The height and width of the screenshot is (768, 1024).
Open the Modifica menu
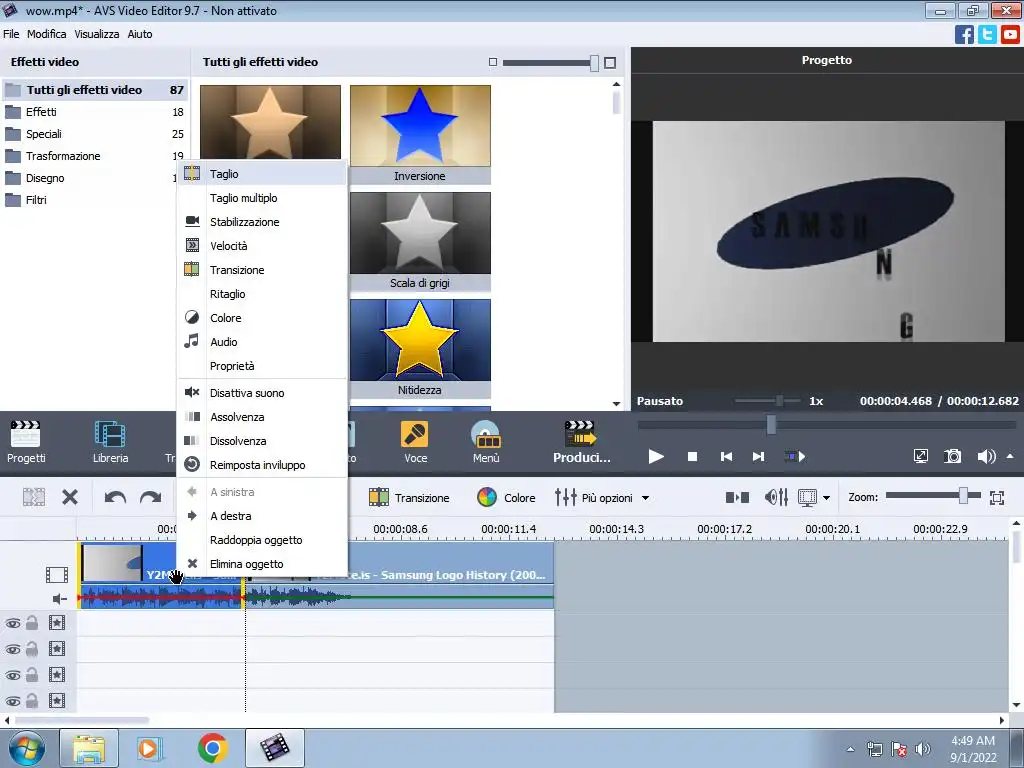[x=46, y=34]
